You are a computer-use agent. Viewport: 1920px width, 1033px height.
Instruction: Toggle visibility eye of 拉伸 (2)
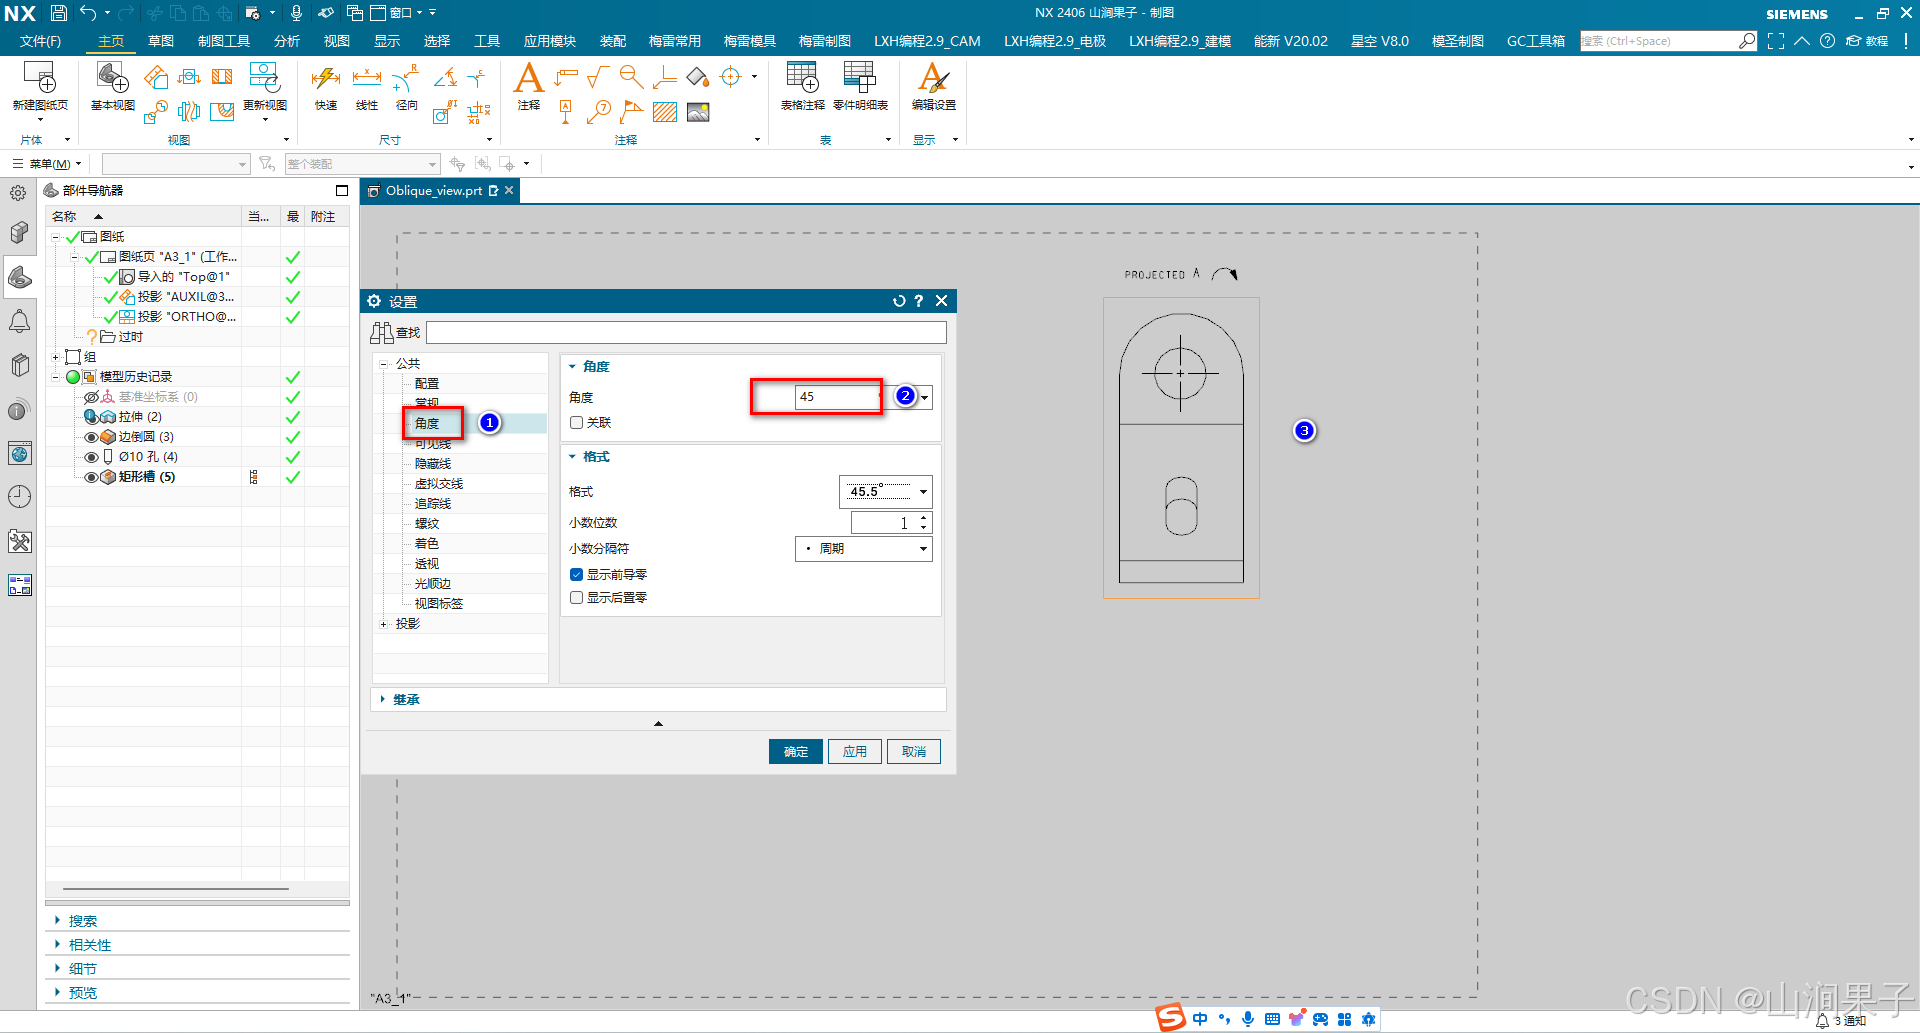click(x=91, y=417)
